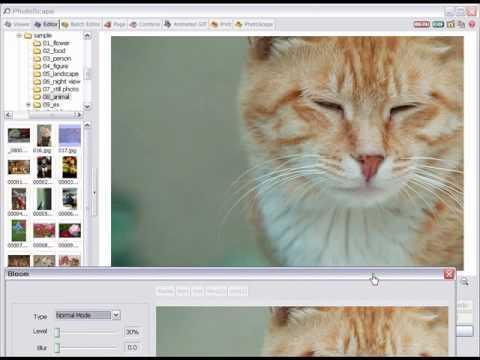Select the sample folder
This screenshot has width=480, height=360.
[x=43, y=35]
